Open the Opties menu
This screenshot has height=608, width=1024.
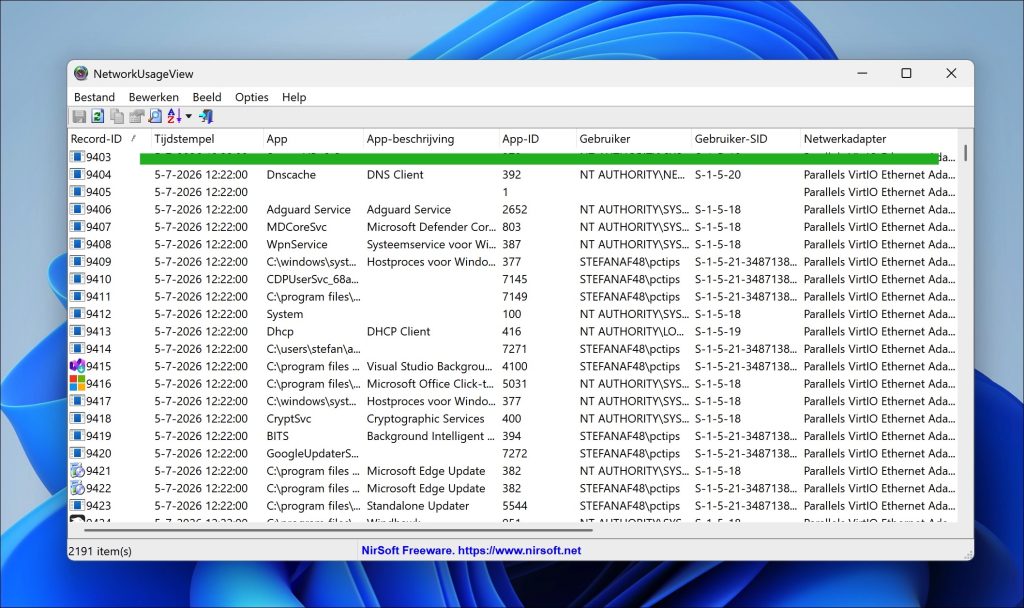pyautogui.click(x=251, y=97)
